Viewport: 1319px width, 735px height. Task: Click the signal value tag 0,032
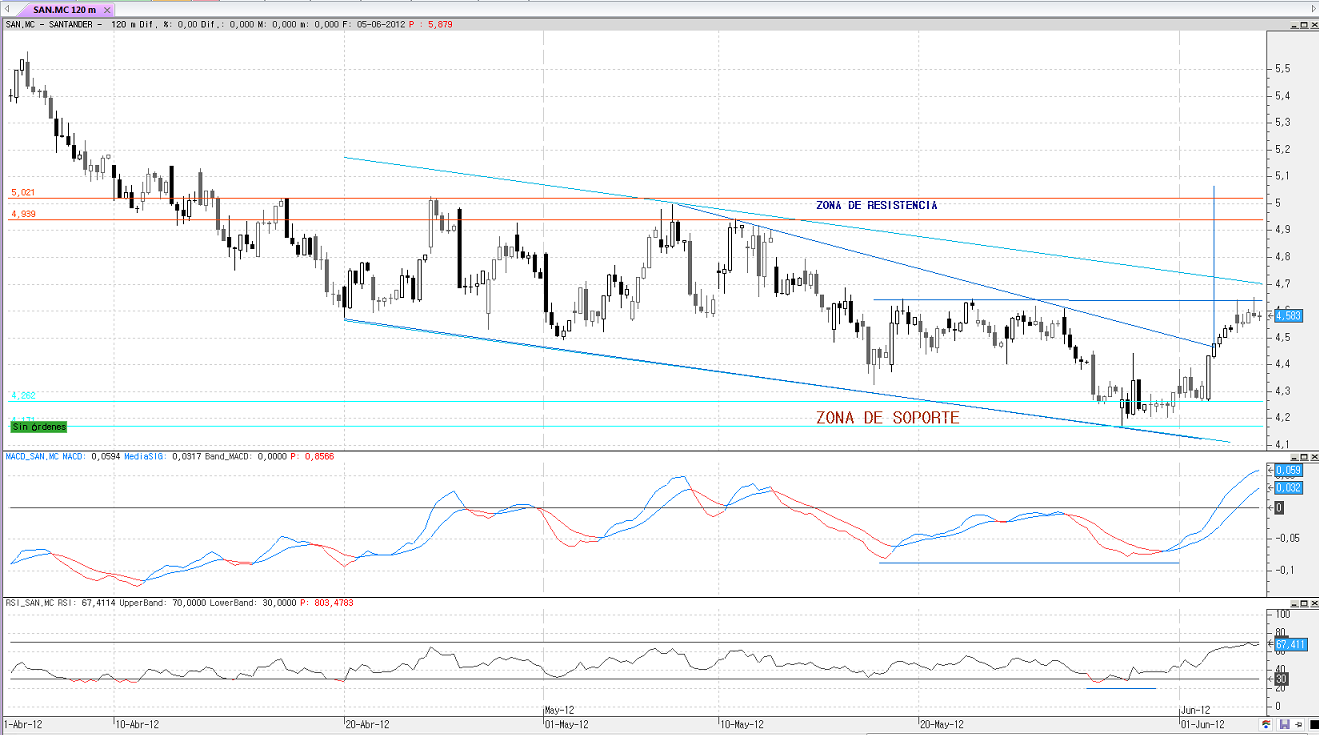click(1288, 487)
